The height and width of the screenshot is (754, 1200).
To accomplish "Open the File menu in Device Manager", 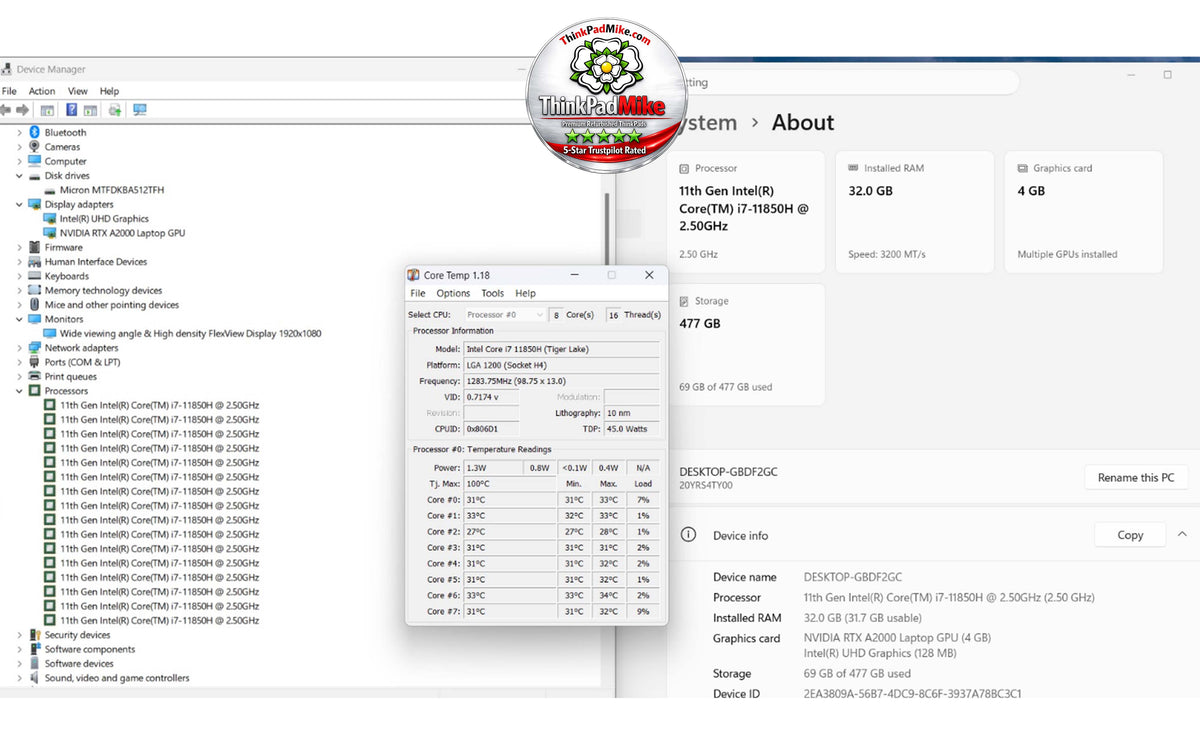I will point(9,91).
